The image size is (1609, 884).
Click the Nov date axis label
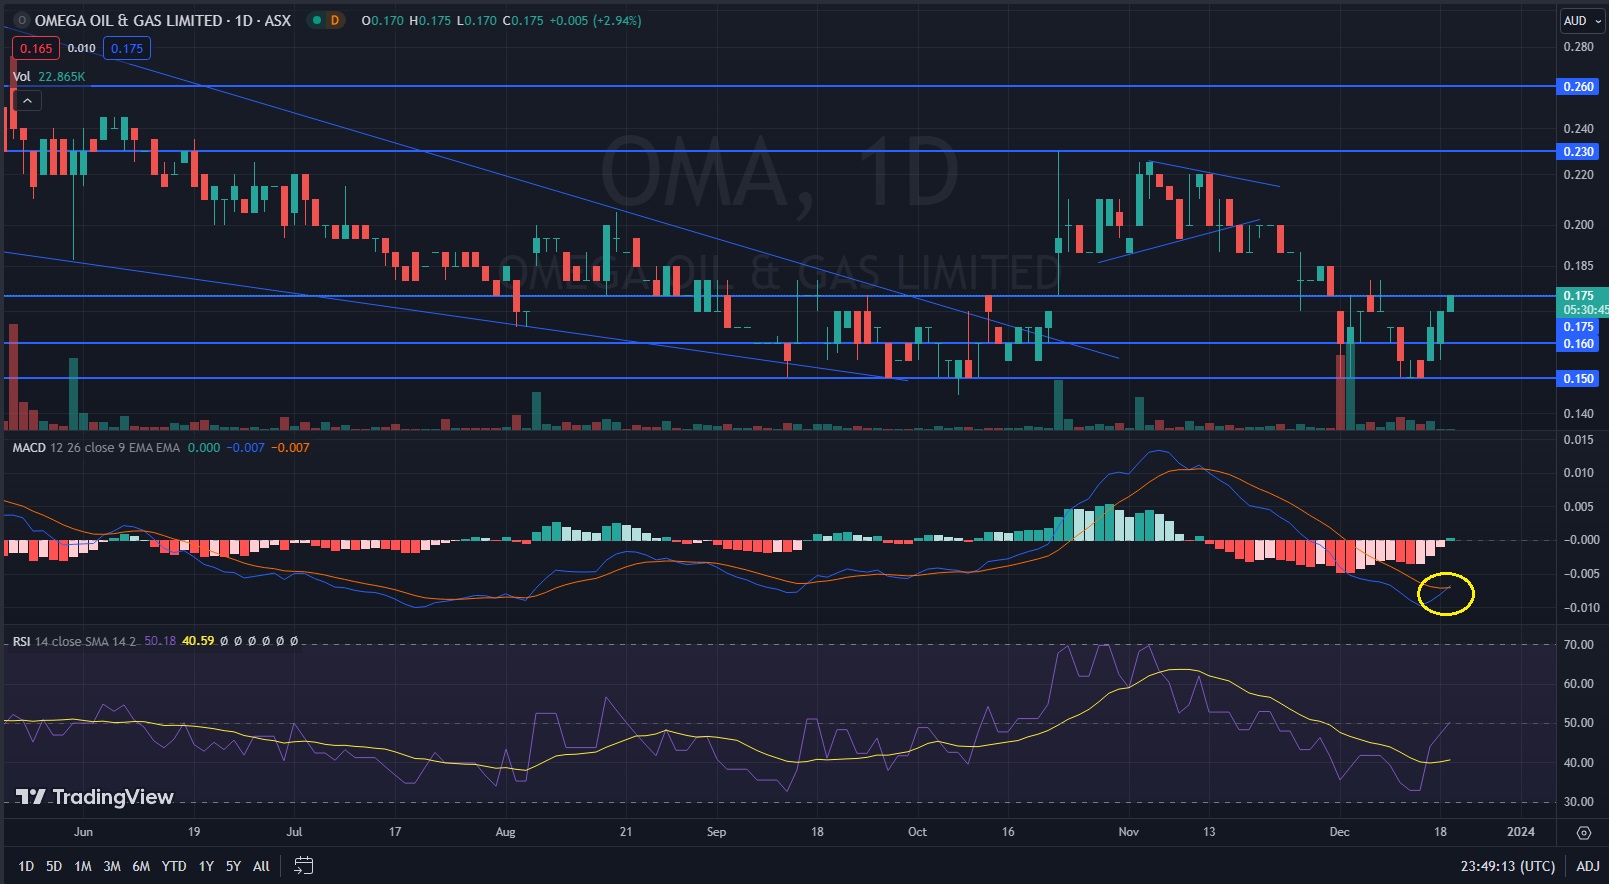pyautogui.click(x=1128, y=832)
